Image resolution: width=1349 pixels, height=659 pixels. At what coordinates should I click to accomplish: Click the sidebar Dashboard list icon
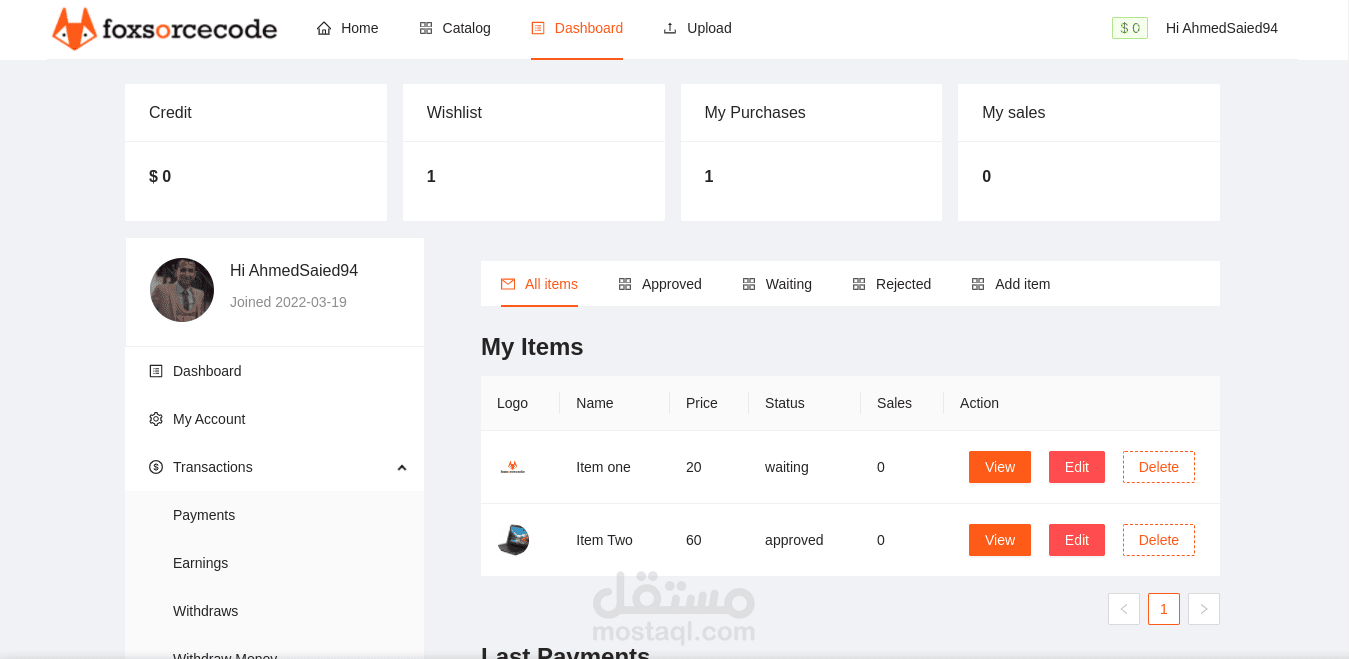point(156,371)
